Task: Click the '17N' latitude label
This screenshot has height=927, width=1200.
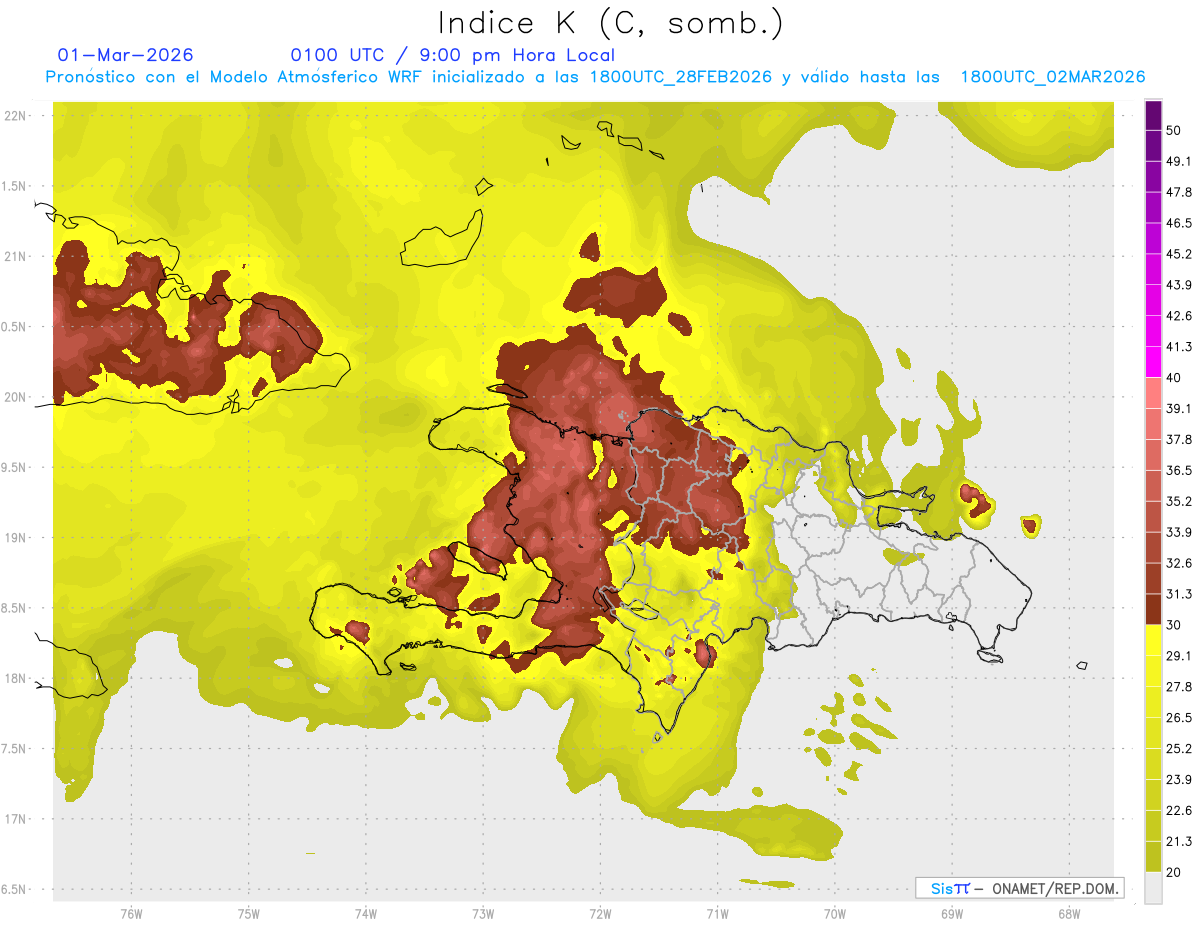Action: [14, 819]
